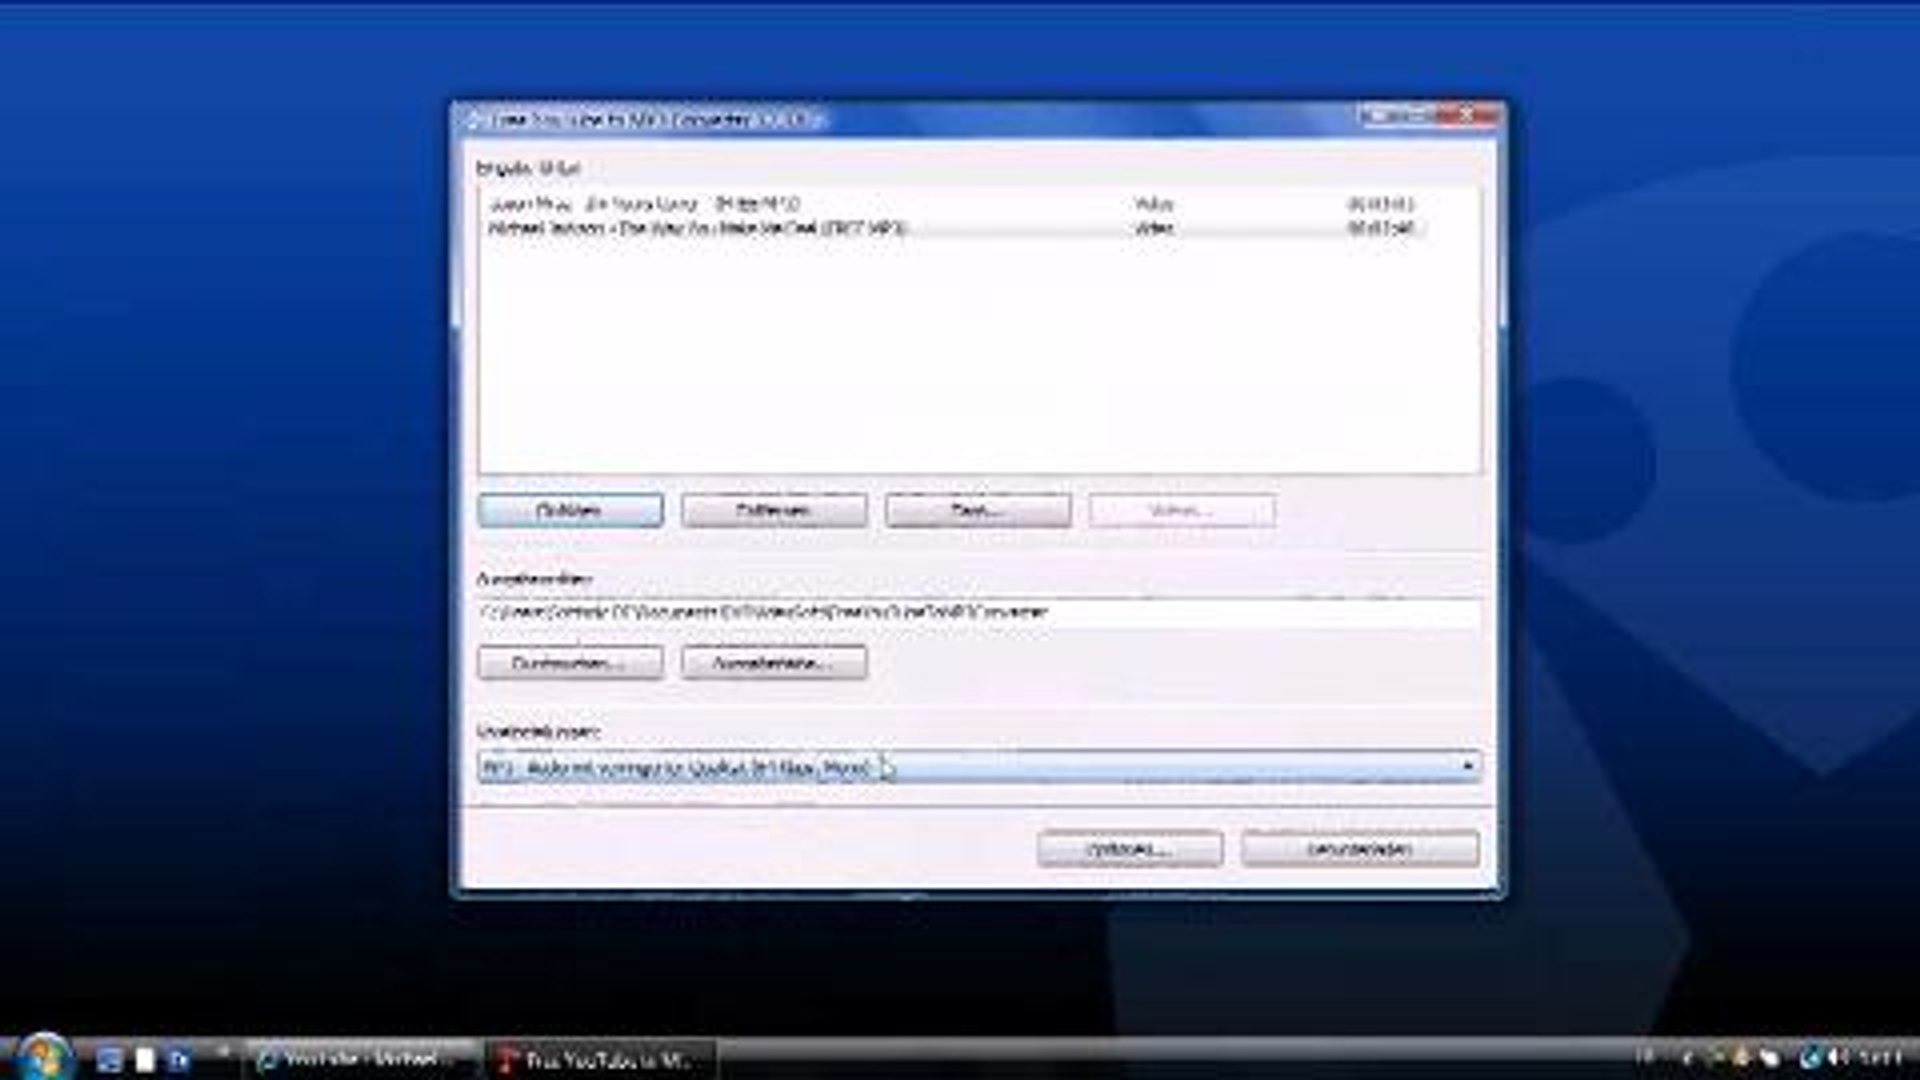Click the third blue quick launch icon

click(x=180, y=1060)
